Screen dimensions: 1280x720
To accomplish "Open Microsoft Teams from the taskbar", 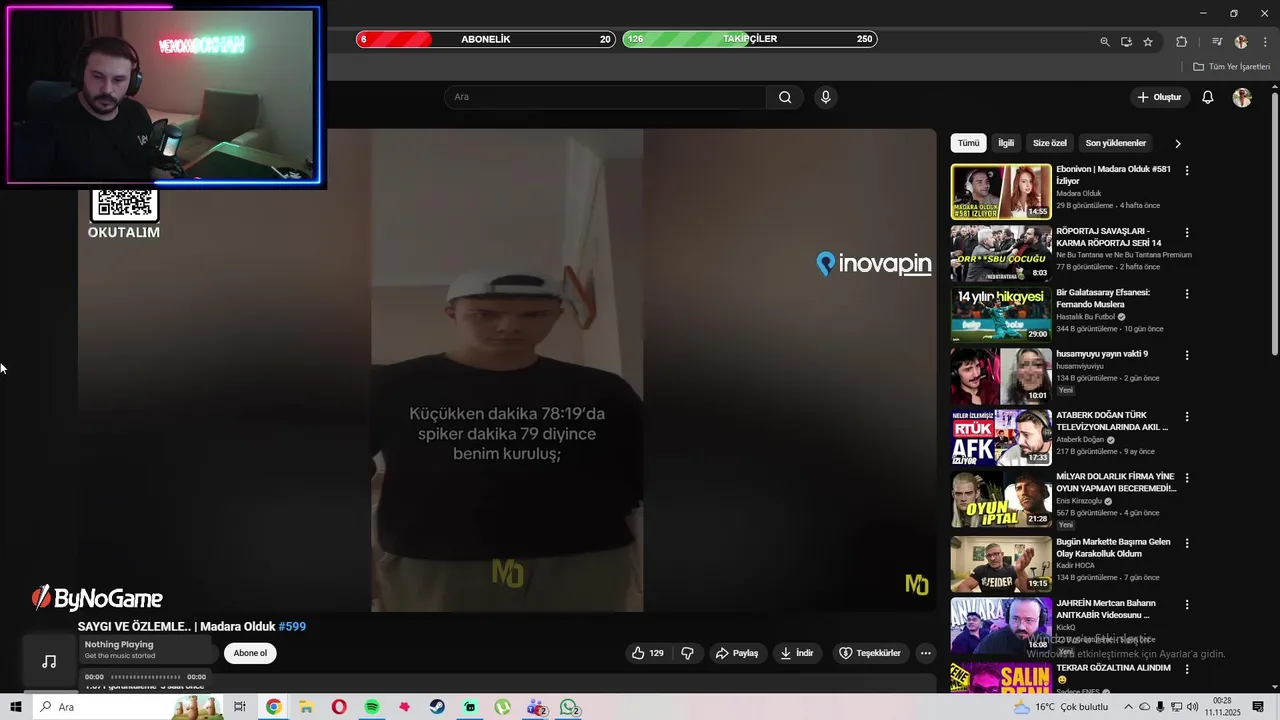I will [x=536, y=707].
